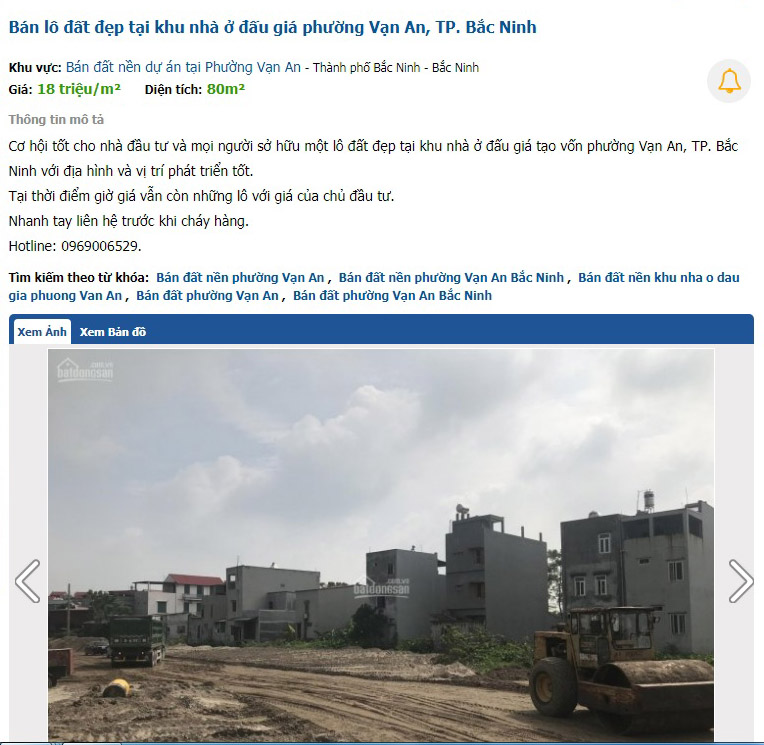Viewport: 764px width, 745px height.
Task: Open the listing title Bán lô đất đẹp
Action: pos(272,27)
